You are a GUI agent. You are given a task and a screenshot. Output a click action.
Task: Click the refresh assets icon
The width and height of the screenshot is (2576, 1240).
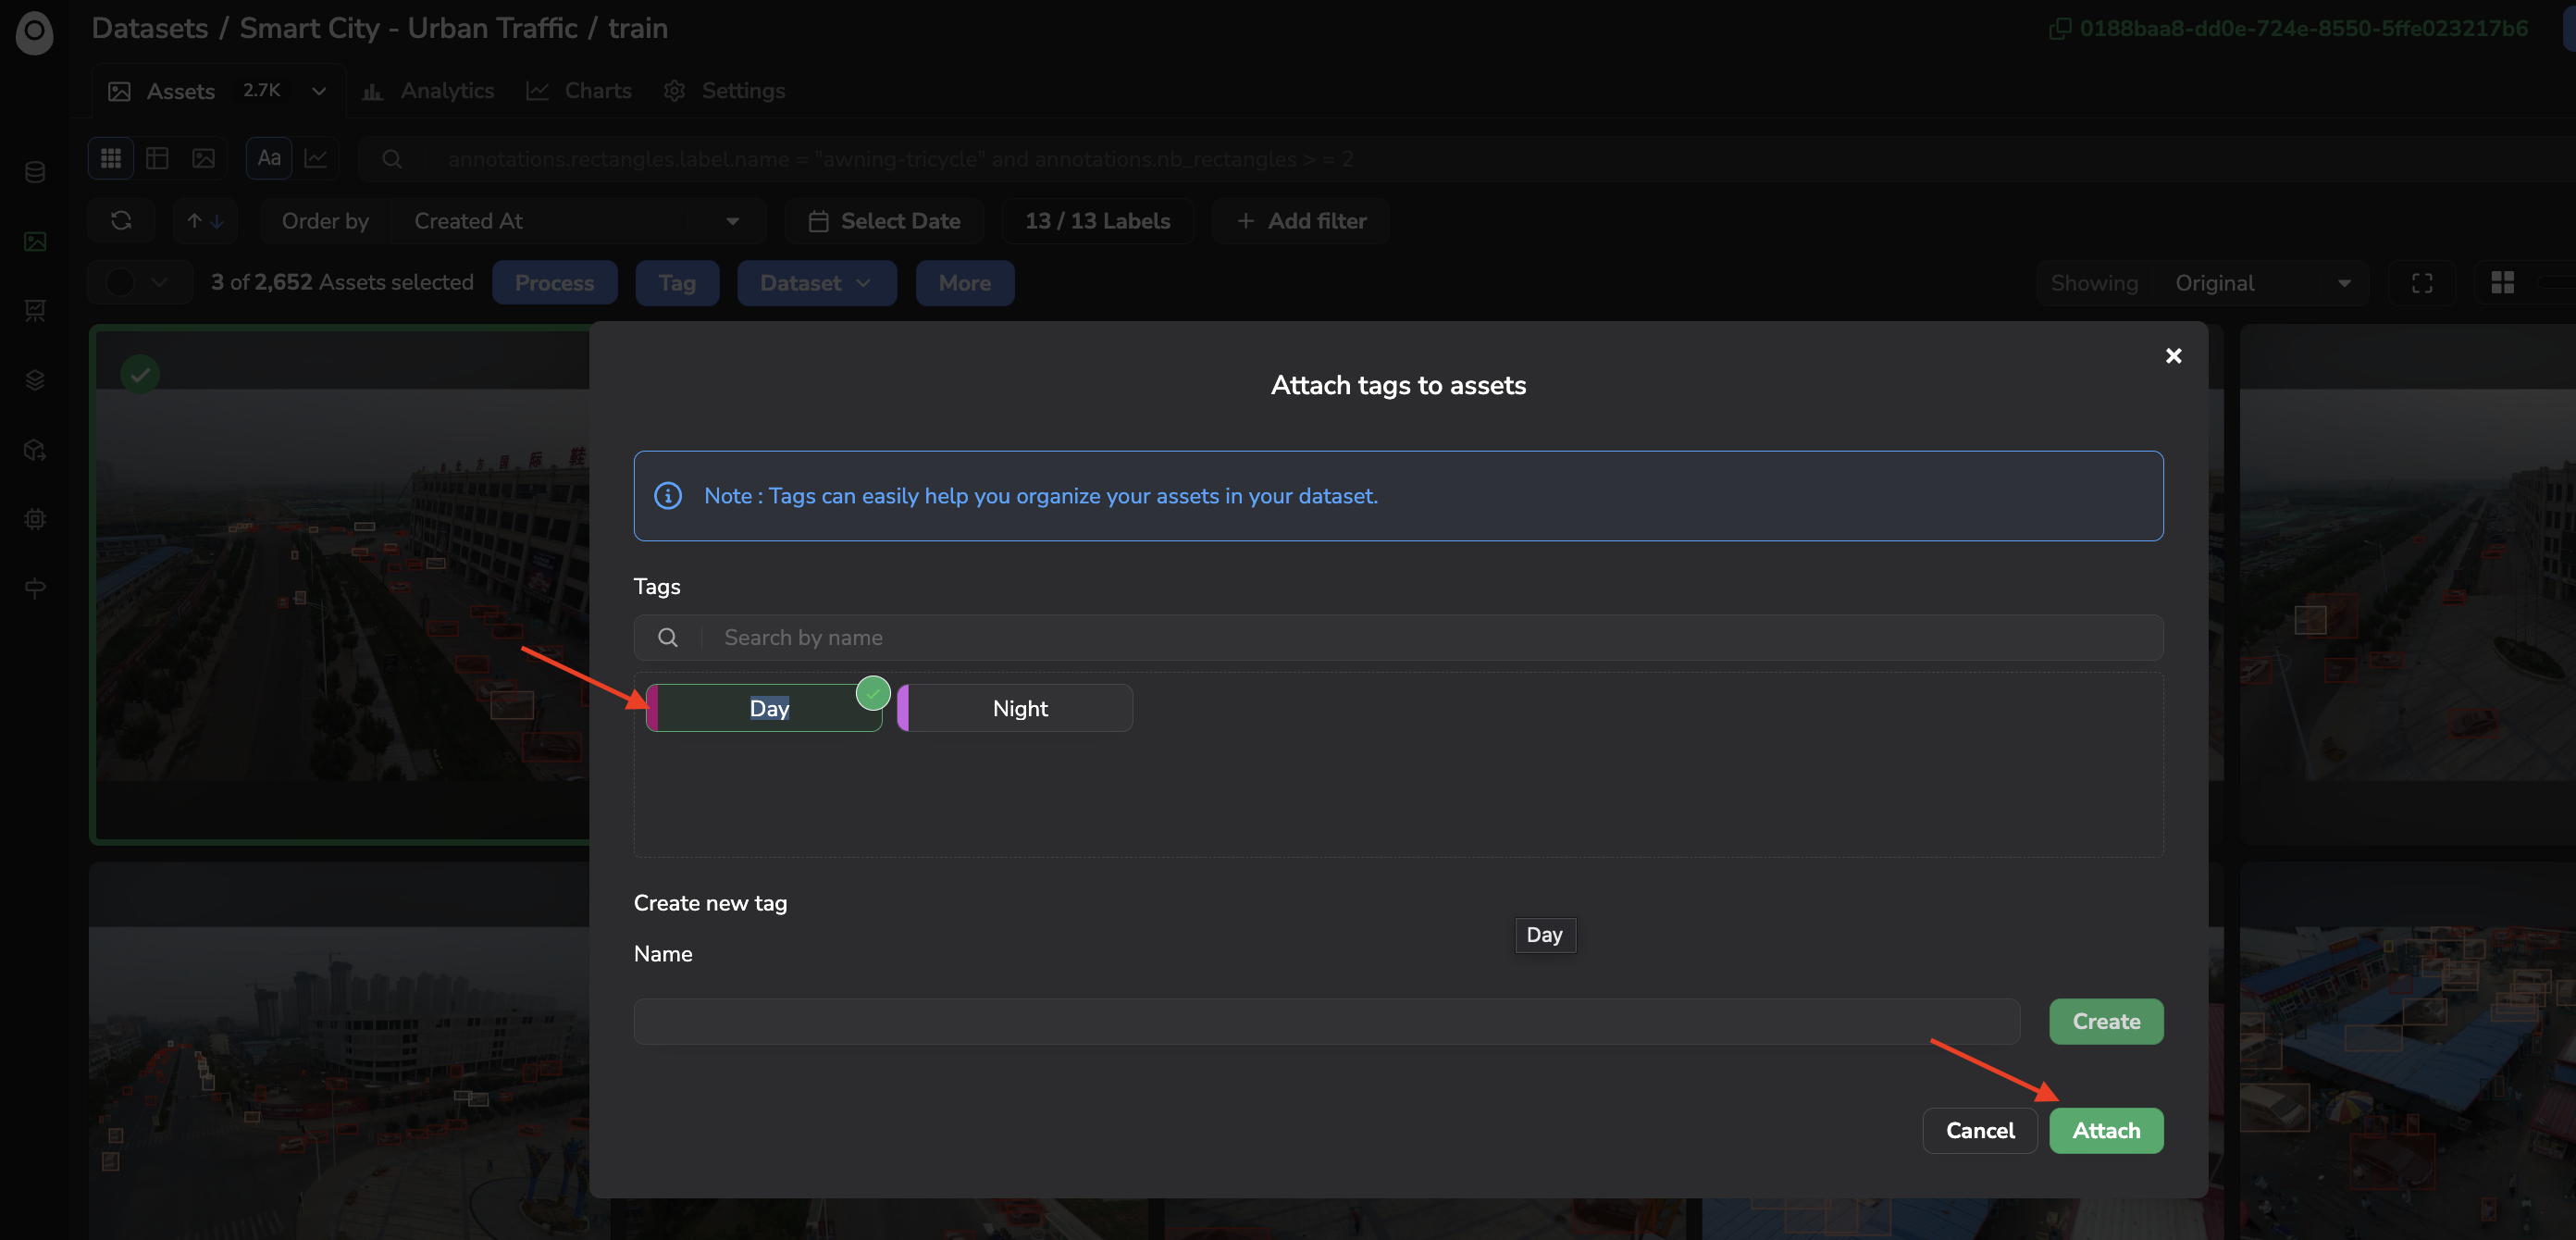[121, 221]
